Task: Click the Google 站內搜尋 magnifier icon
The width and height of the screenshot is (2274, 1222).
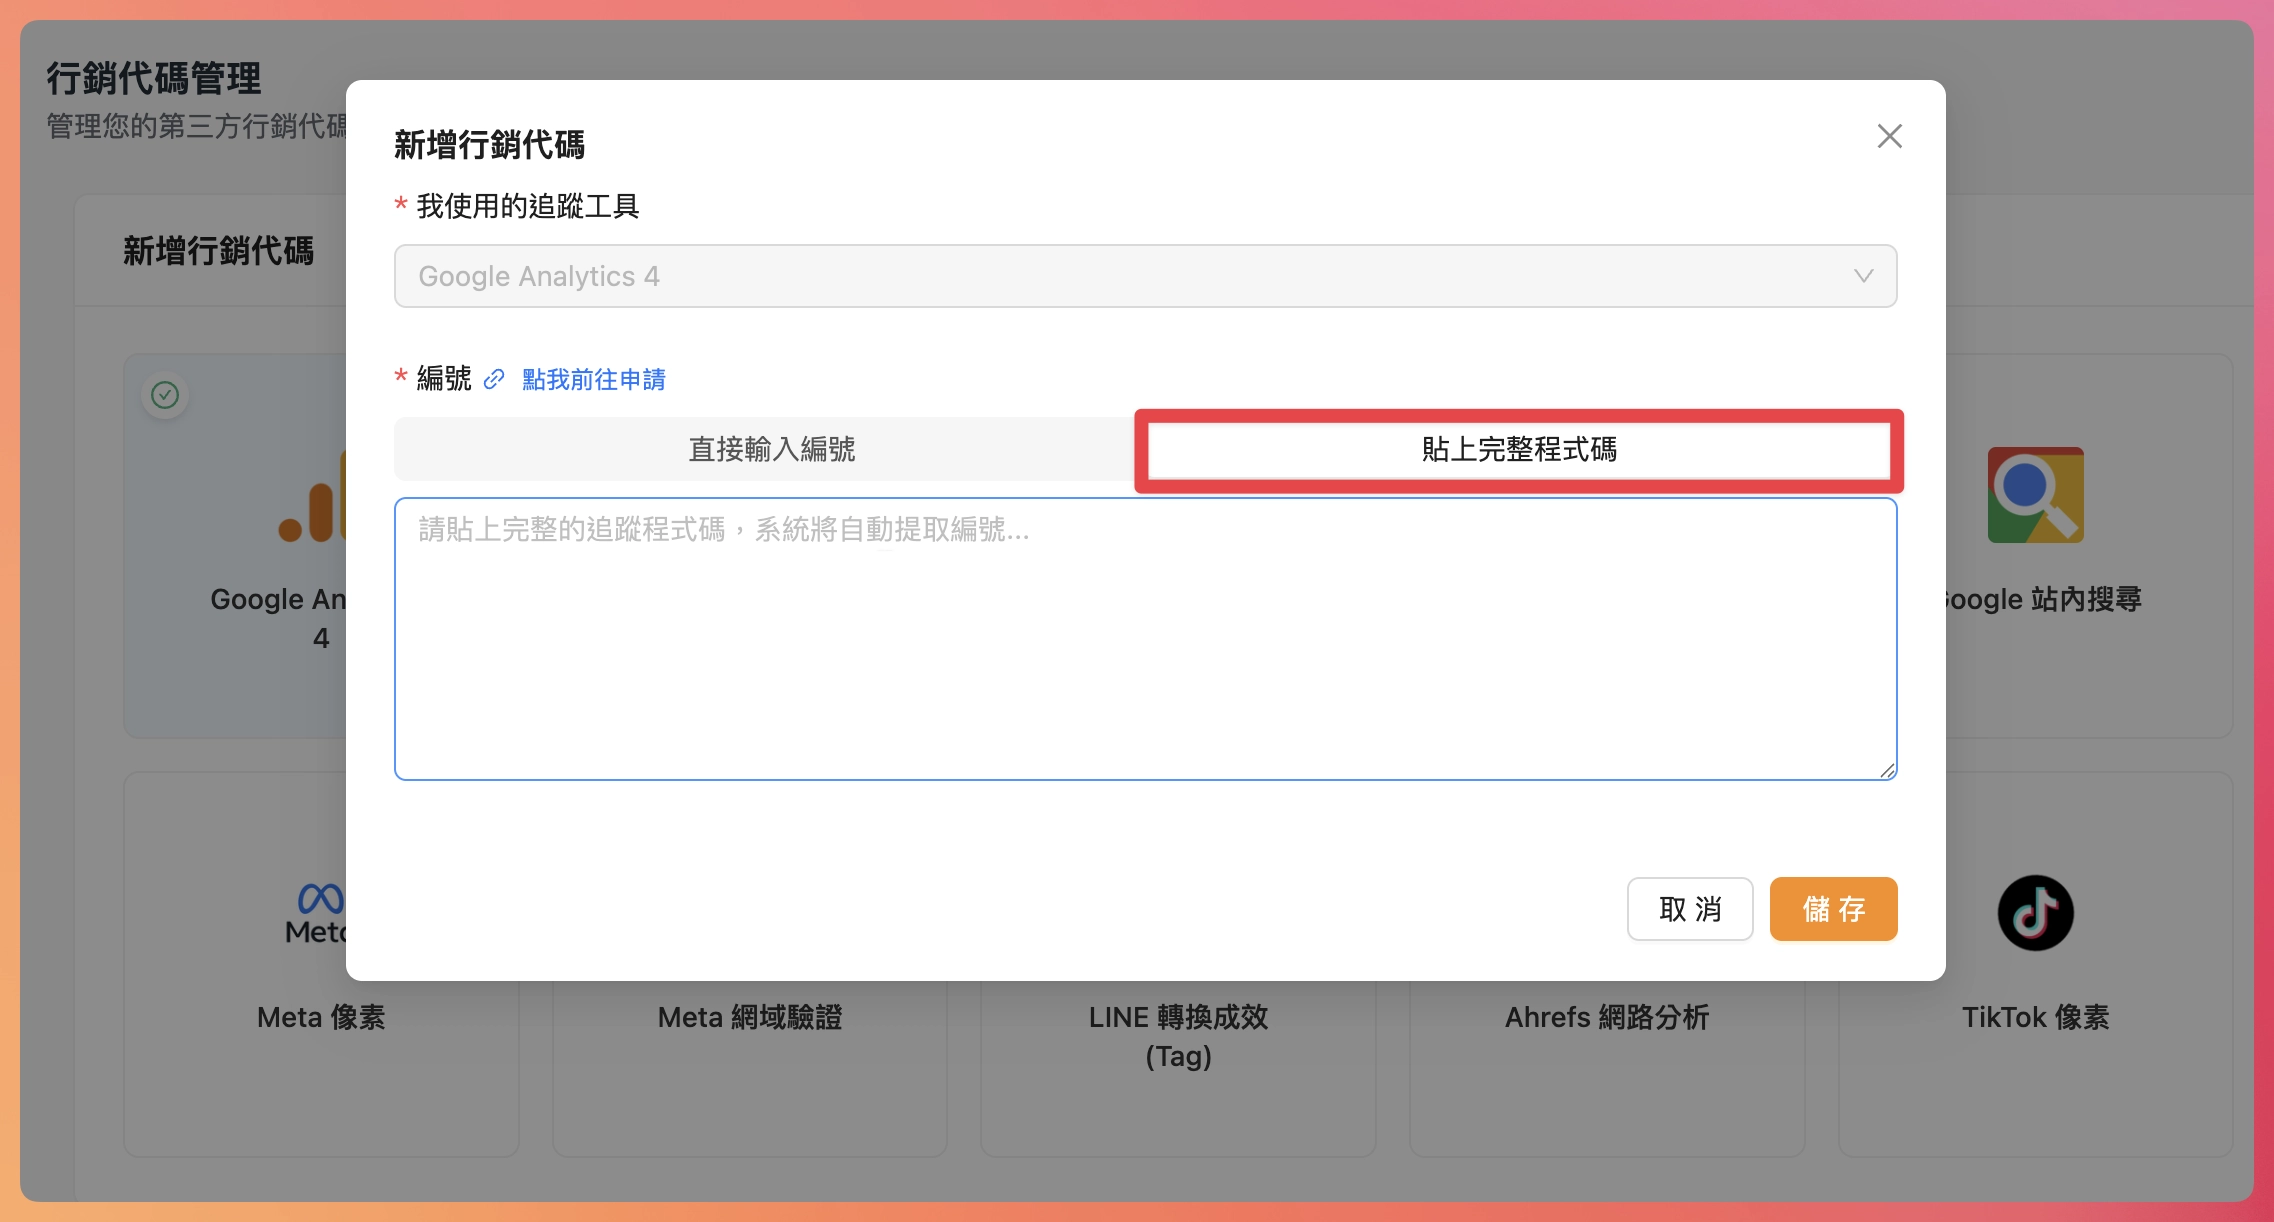Action: click(2035, 495)
